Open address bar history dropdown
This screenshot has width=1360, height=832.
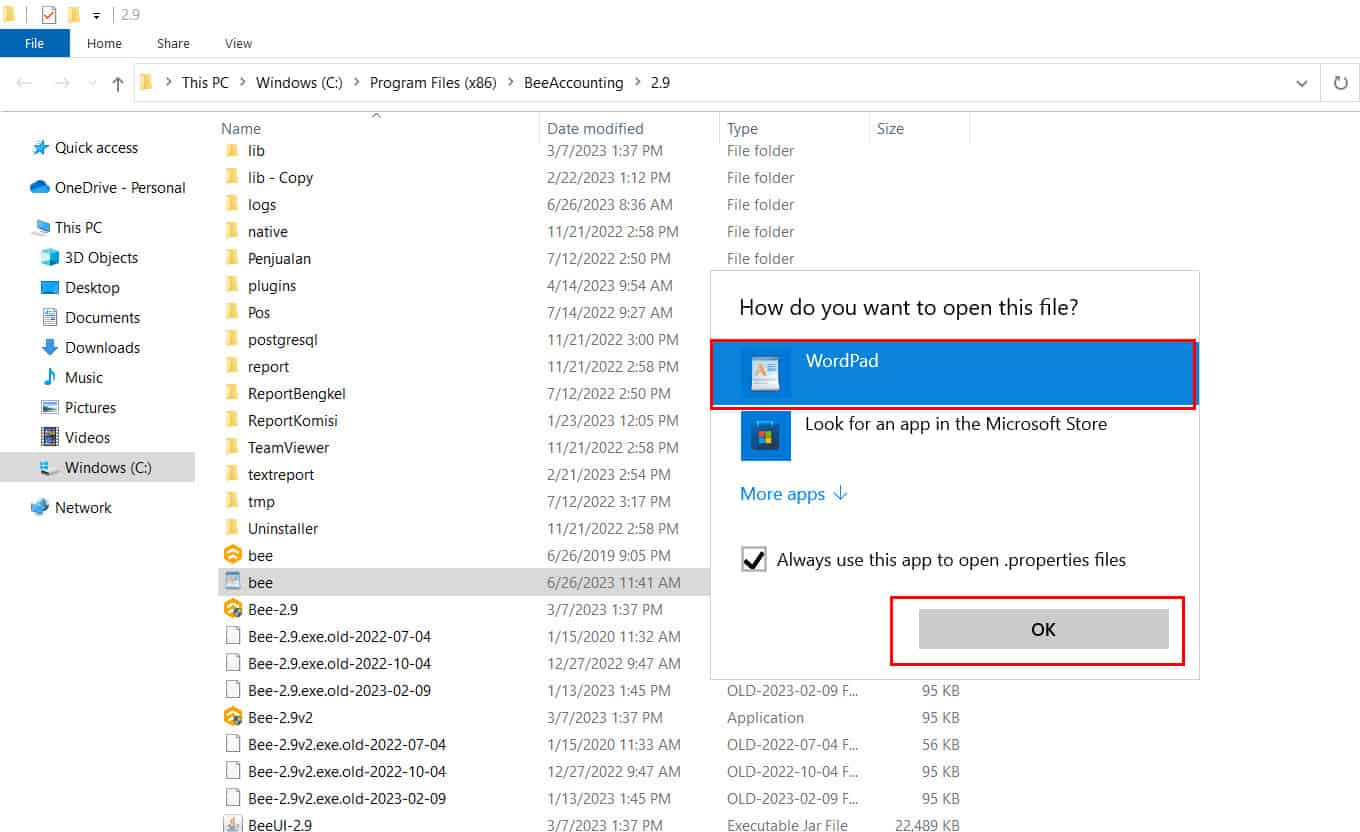(x=1301, y=83)
